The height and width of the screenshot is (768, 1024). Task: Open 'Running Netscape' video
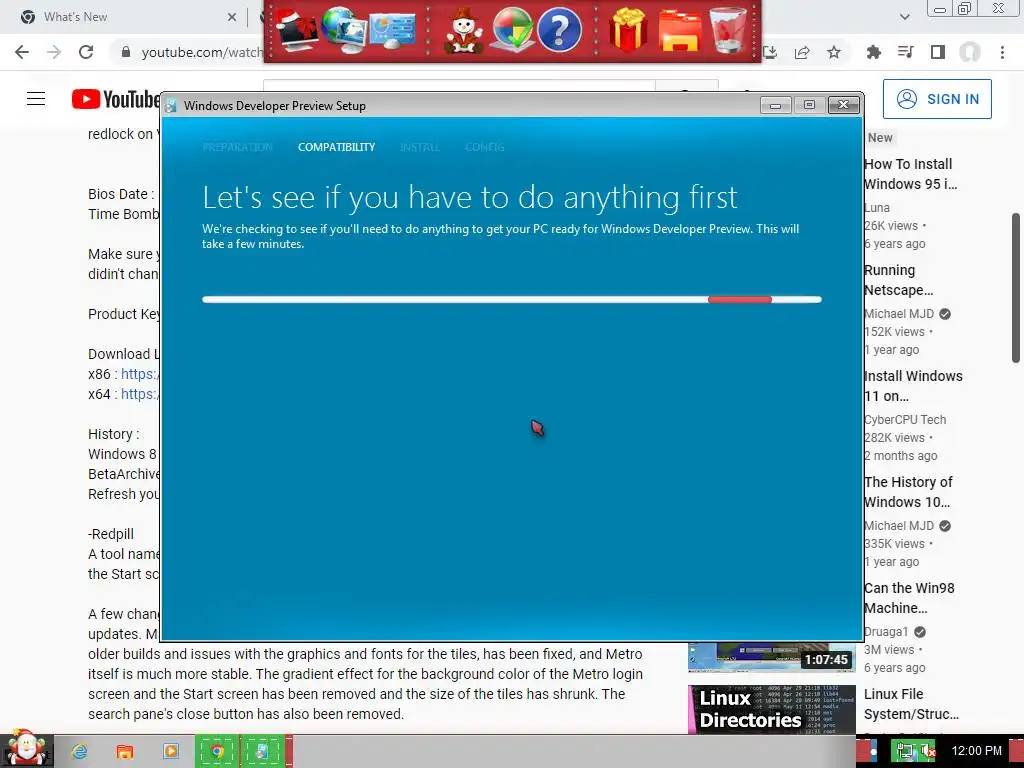click(898, 280)
